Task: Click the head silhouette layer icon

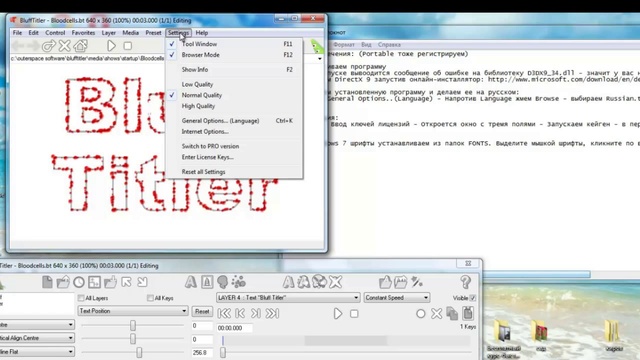Action: (x=222, y=282)
